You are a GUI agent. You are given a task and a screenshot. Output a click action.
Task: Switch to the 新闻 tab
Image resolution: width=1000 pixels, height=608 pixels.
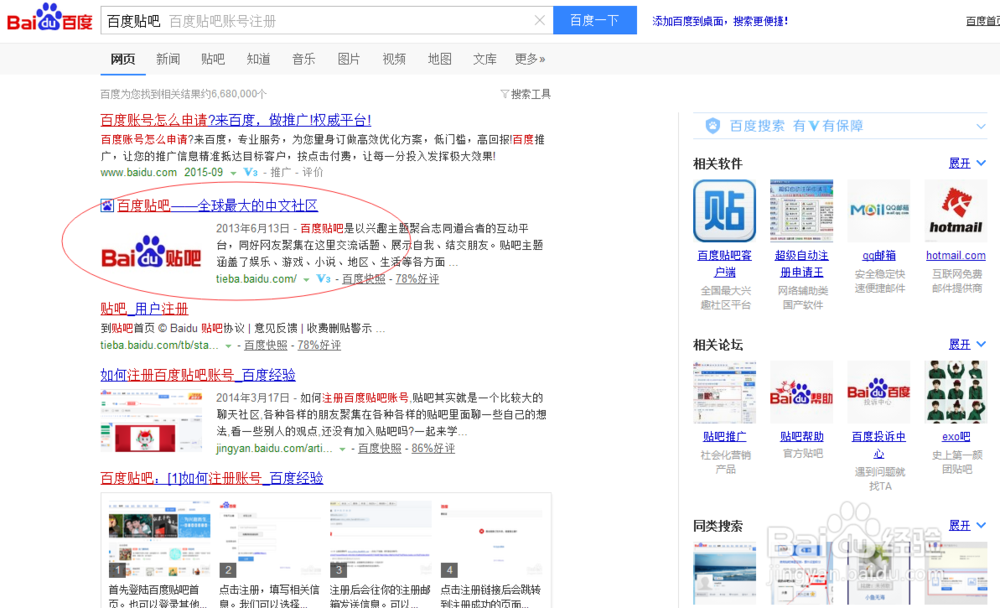coord(167,59)
